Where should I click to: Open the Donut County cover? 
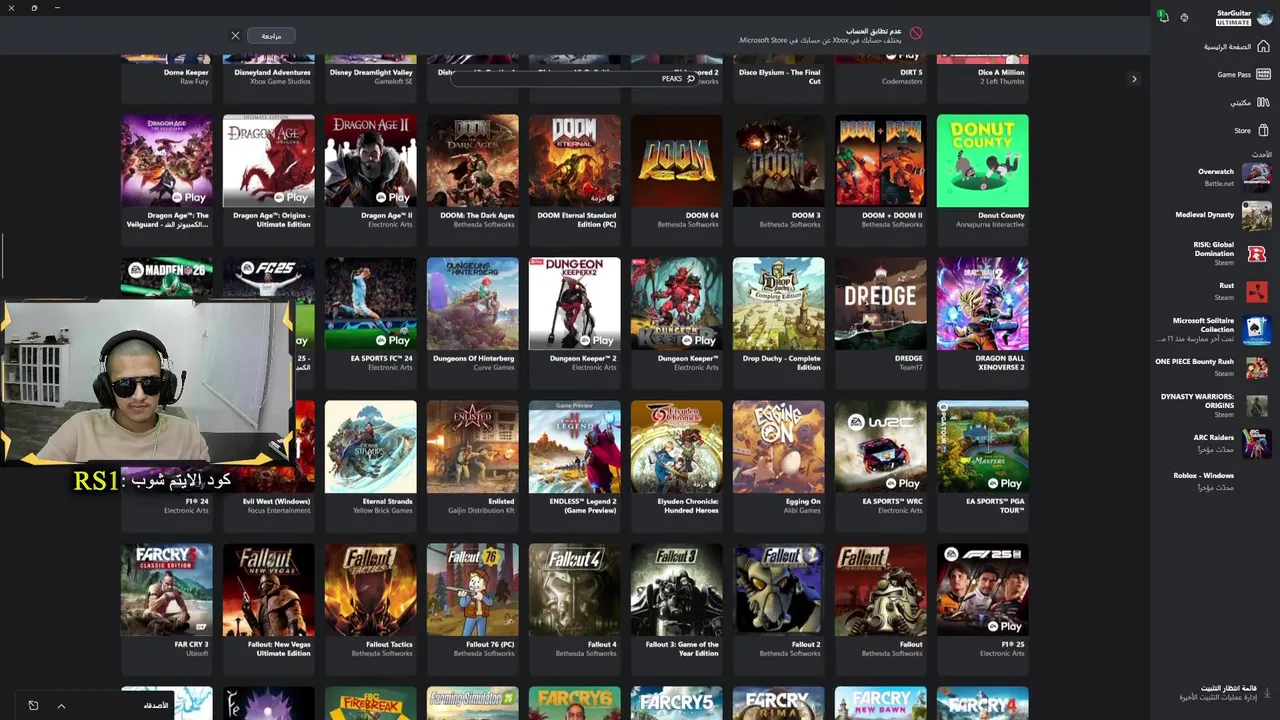pyautogui.click(x=983, y=161)
